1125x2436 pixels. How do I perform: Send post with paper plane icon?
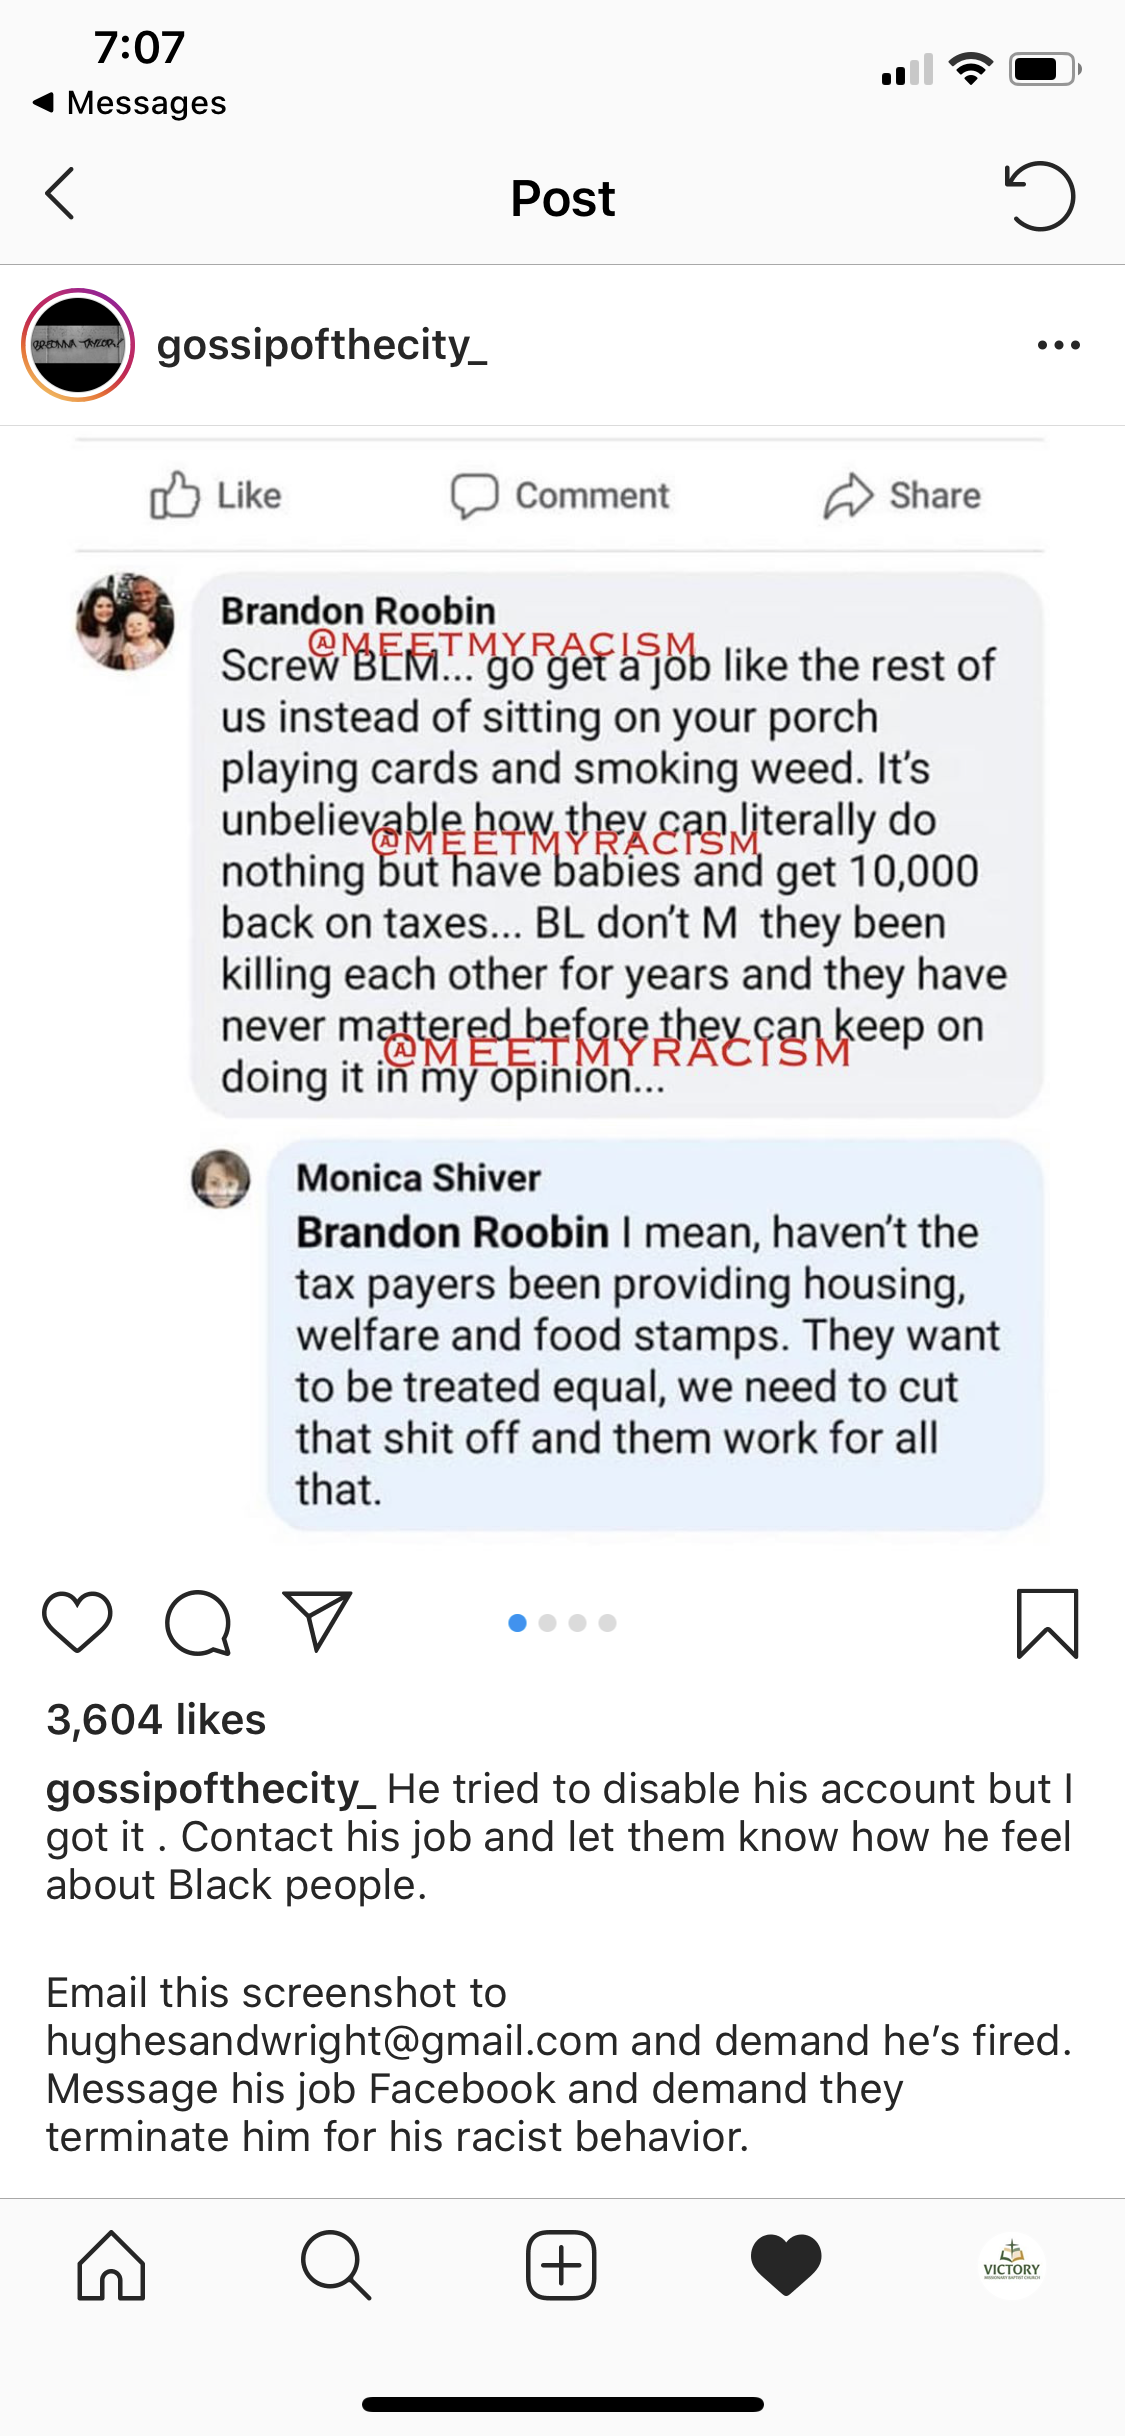318,1620
